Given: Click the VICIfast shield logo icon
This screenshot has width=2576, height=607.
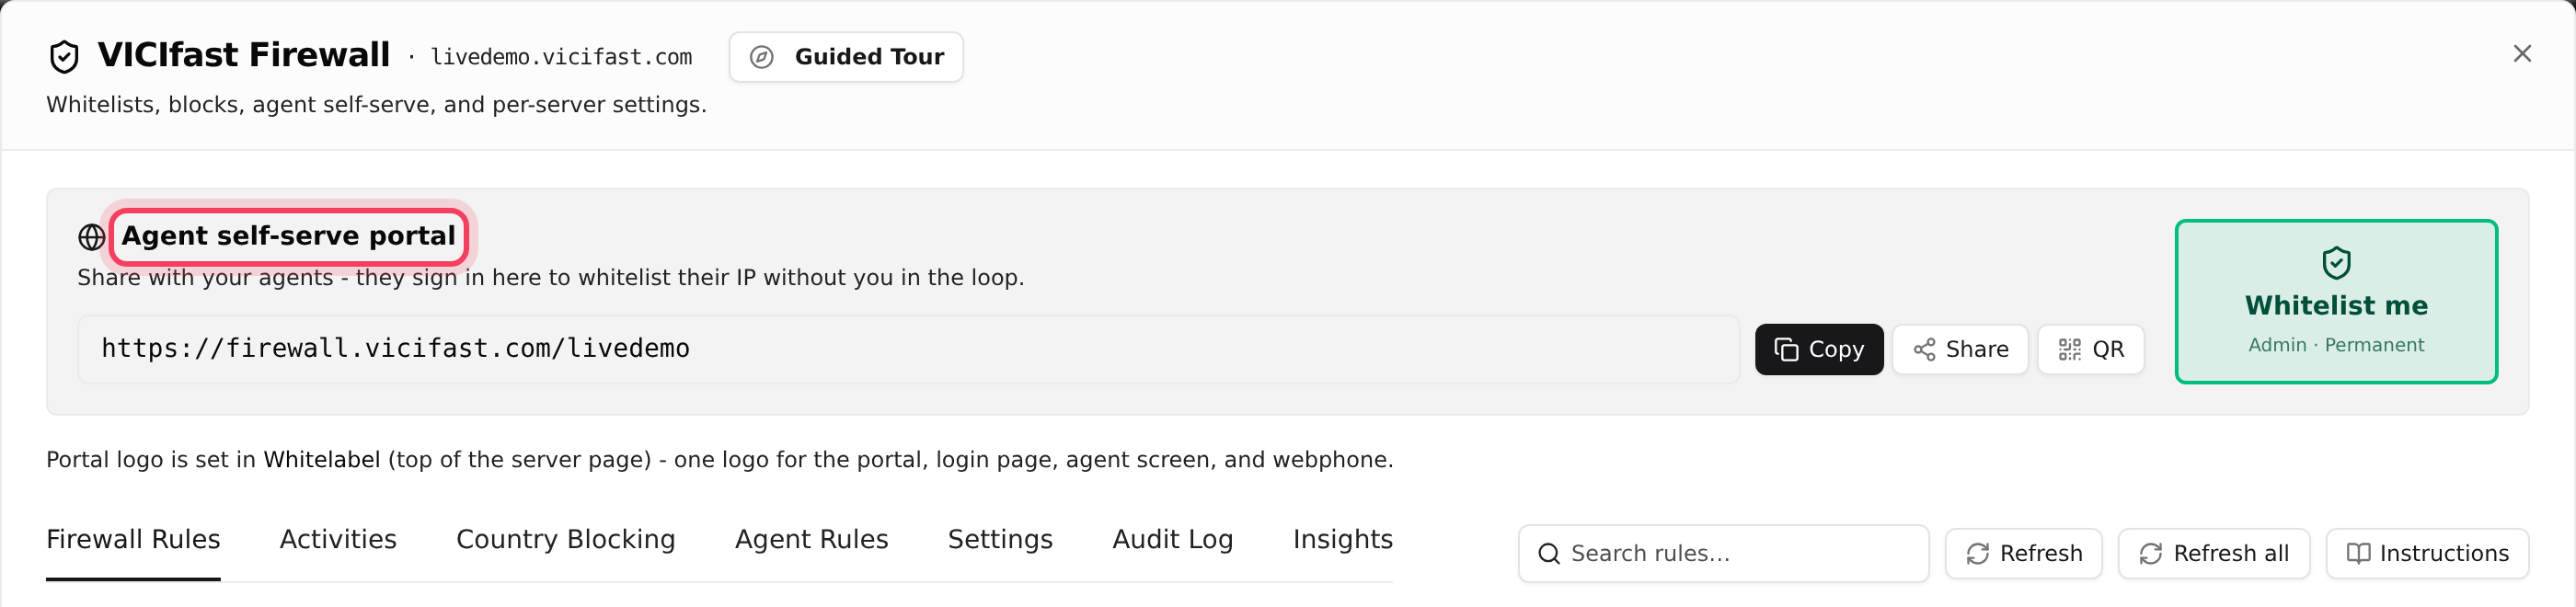Looking at the screenshot, I should (64, 57).
